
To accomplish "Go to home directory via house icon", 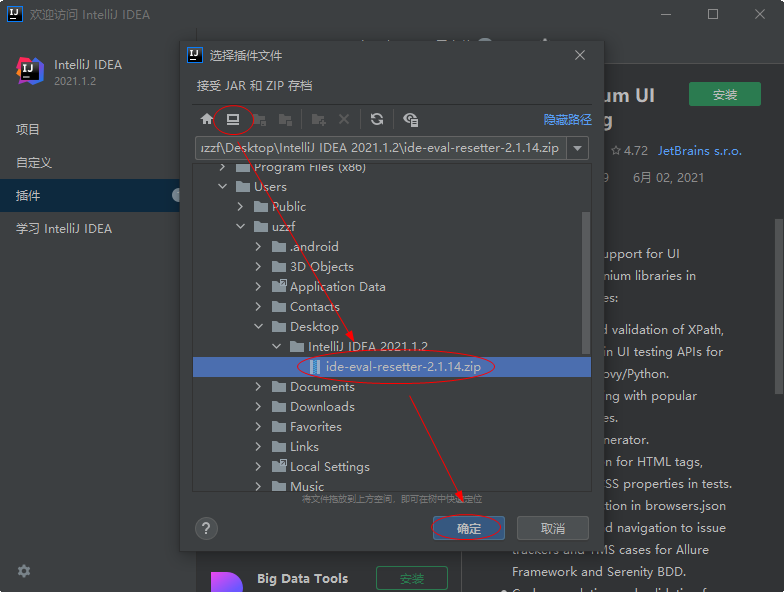I will point(206,119).
